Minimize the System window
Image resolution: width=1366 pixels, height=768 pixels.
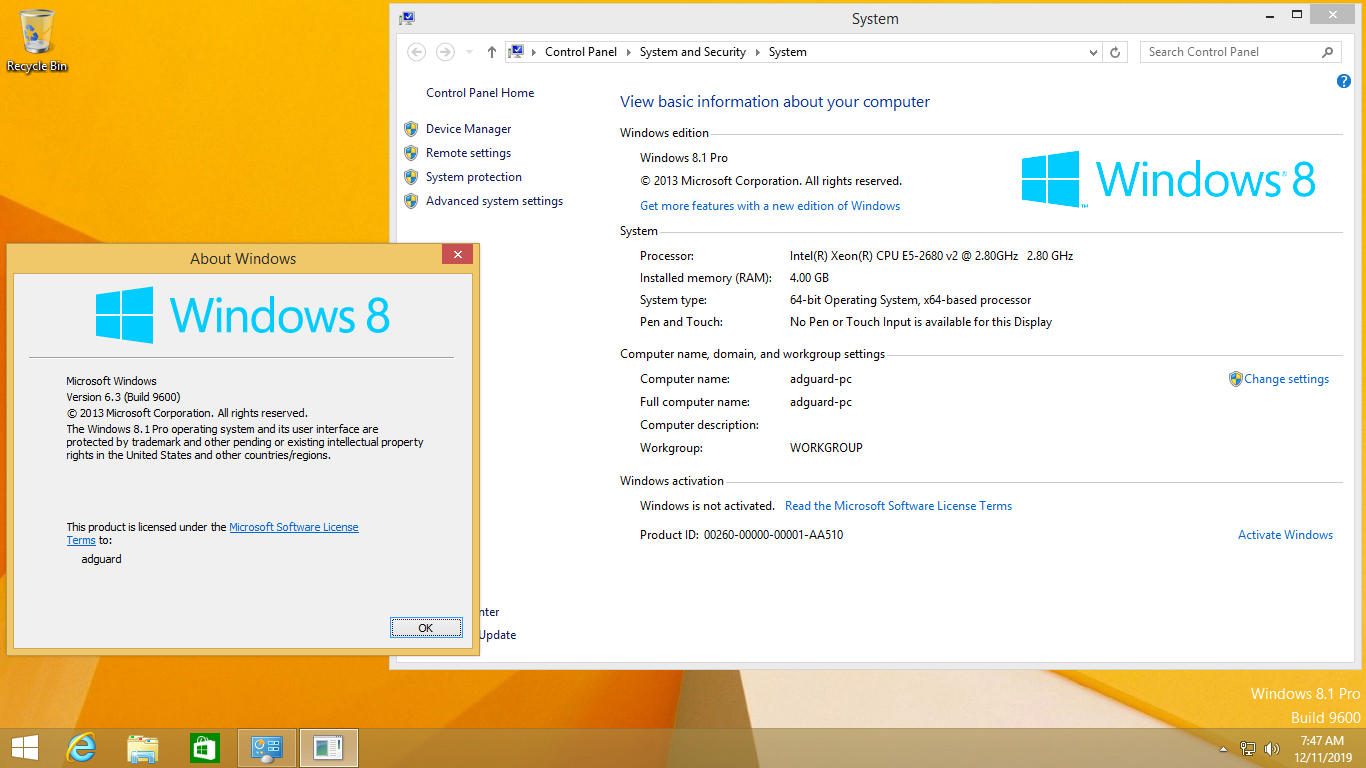coord(1270,14)
